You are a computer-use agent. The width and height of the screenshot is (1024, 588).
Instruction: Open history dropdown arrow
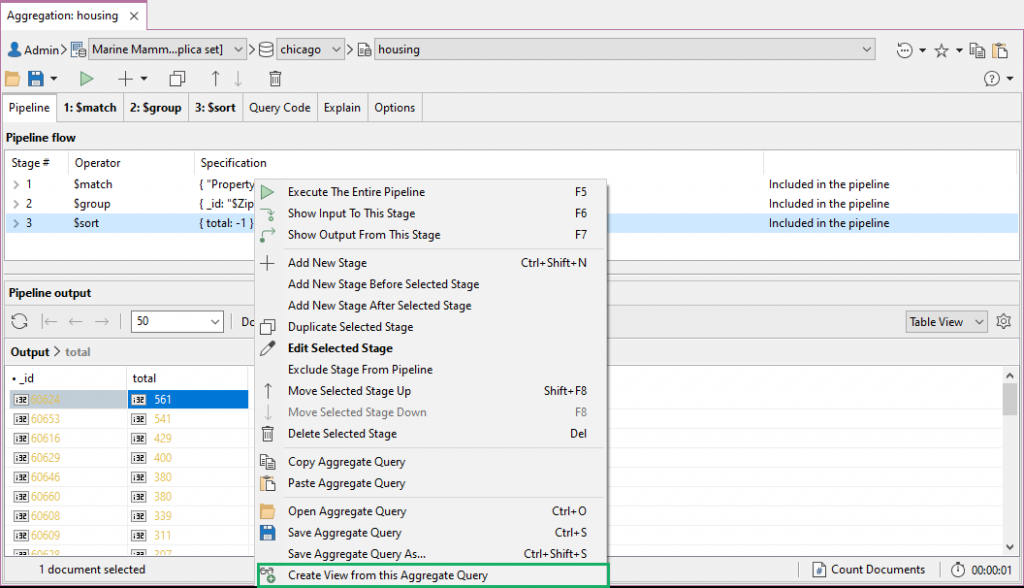(x=922, y=50)
